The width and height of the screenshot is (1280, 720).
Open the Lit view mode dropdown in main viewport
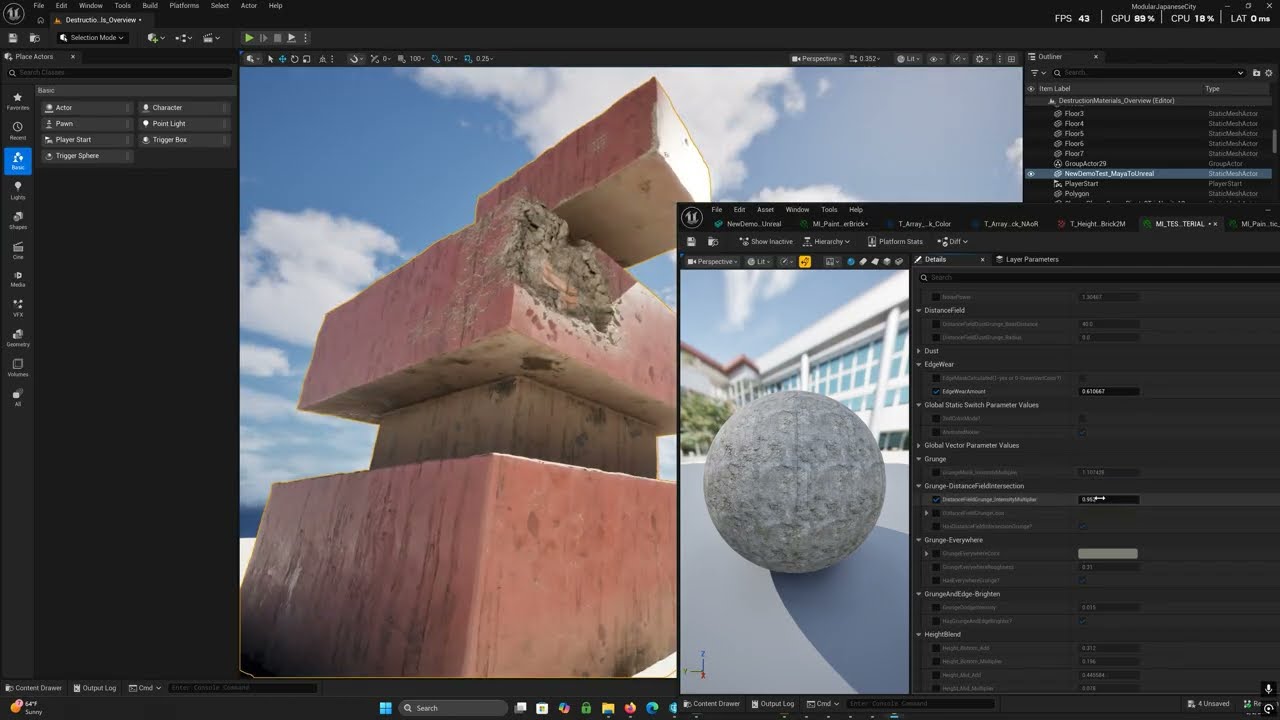click(908, 59)
